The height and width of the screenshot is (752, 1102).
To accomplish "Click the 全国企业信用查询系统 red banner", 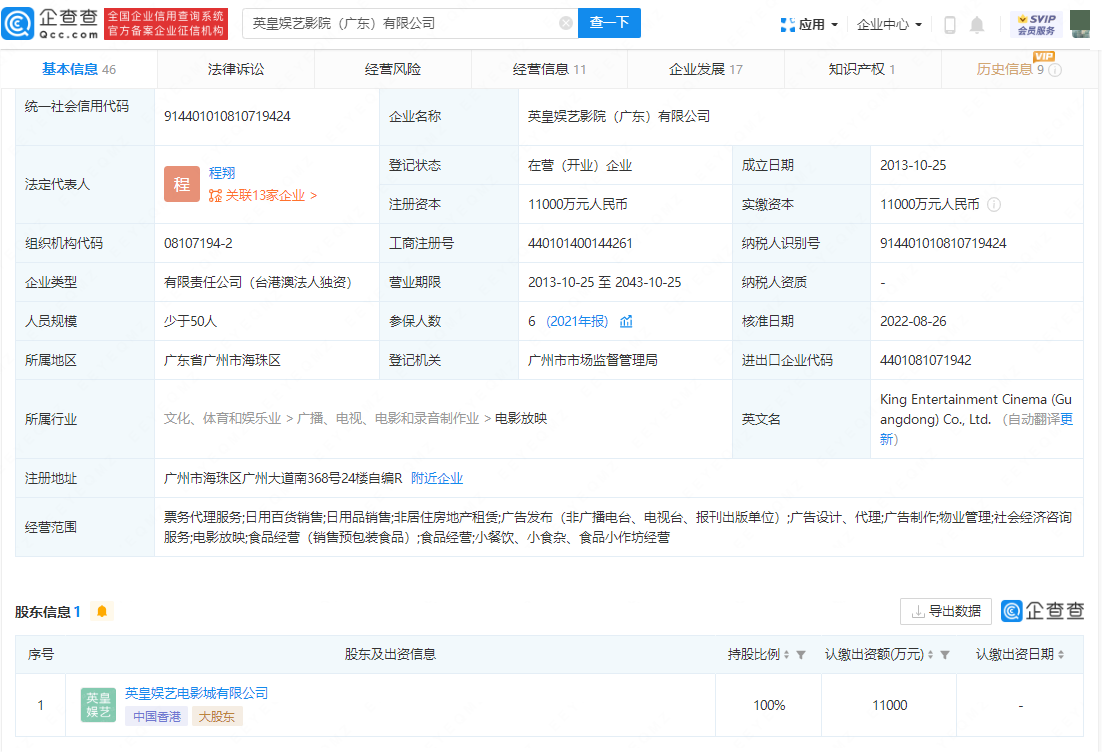I will click(166, 23).
